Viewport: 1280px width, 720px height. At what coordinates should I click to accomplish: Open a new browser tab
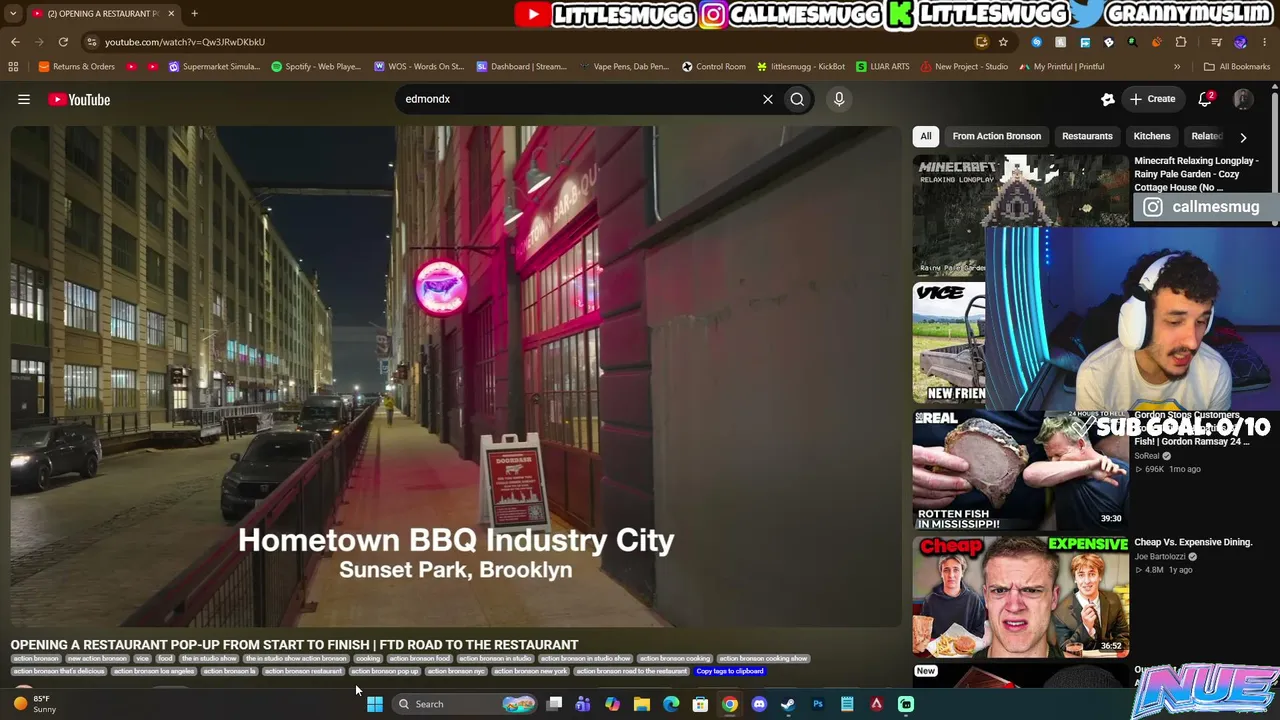tap(194, 13)
